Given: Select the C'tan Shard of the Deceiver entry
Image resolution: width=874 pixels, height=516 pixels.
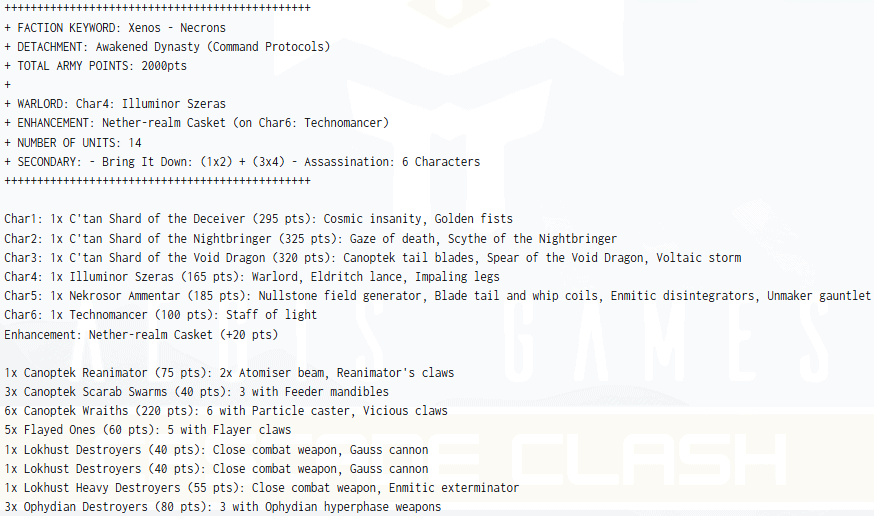Looking at the screenshot, I should coord(258,219).
